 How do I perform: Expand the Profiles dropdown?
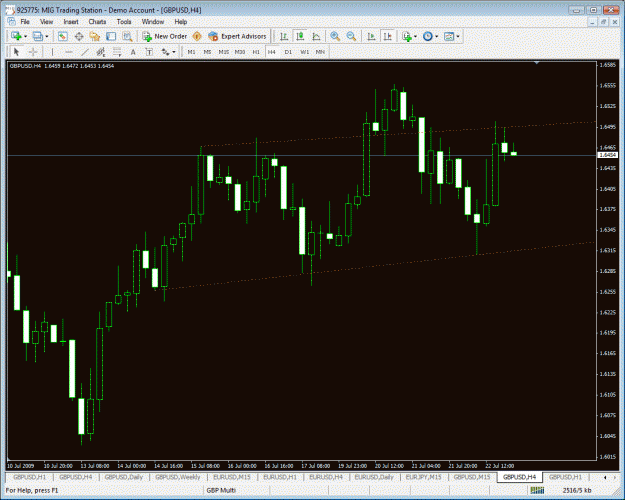tap(47, 37)
